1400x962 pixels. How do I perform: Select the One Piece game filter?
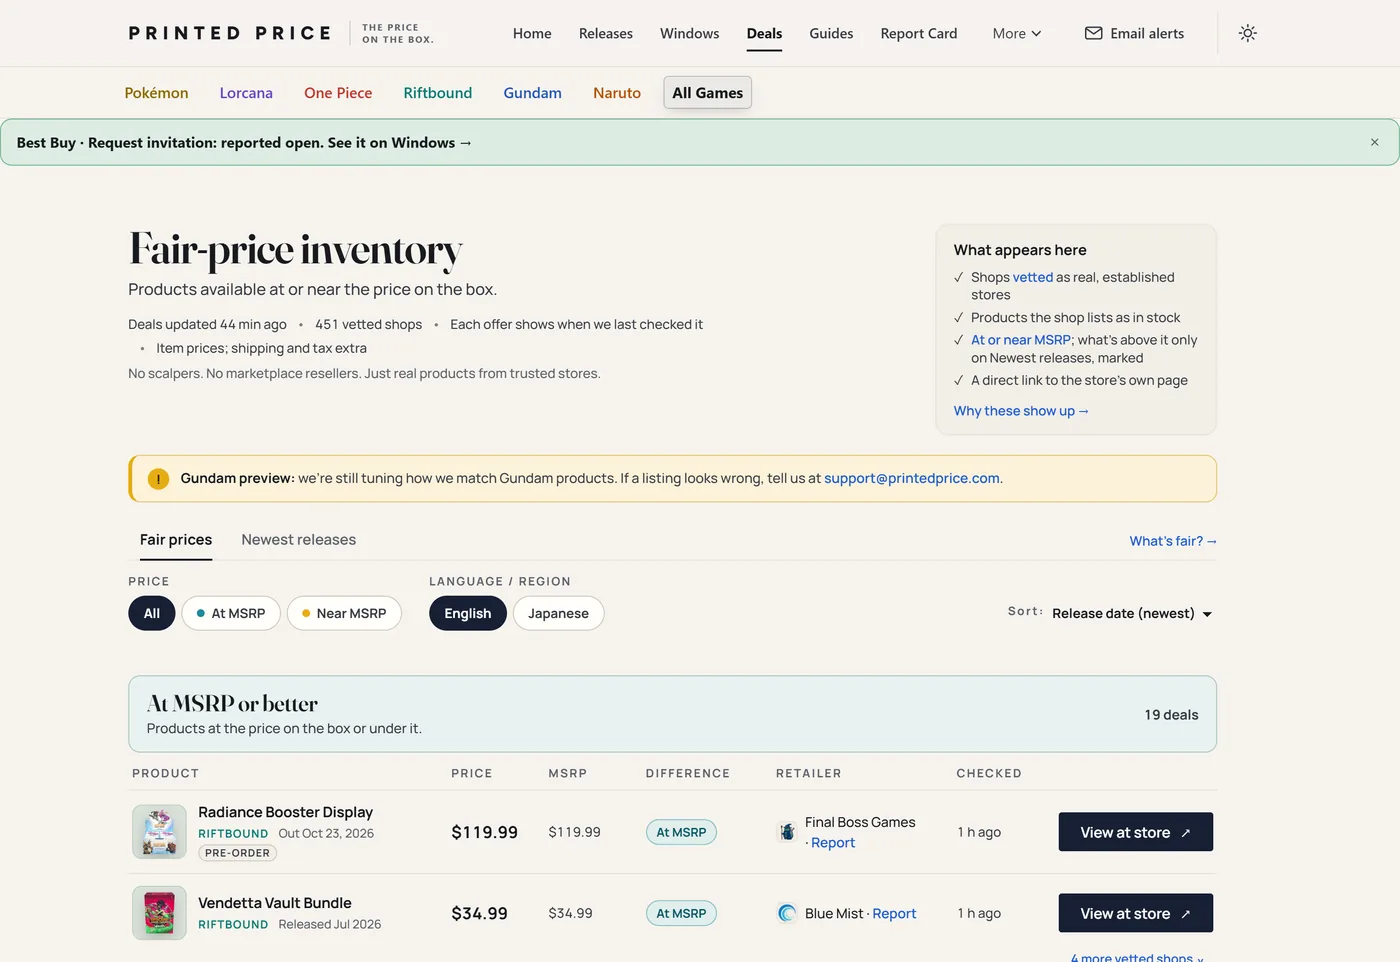click(x=338, y=93)
